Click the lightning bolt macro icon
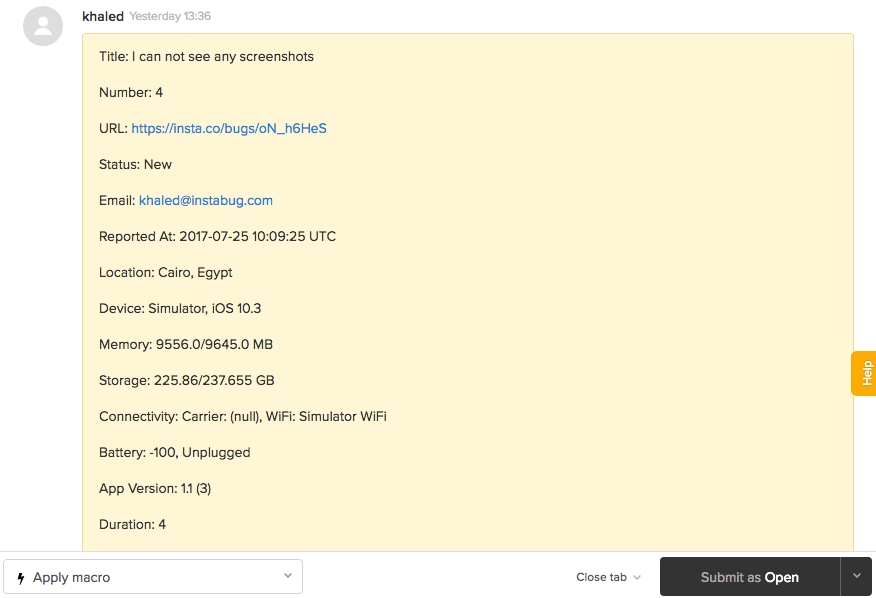Viewport: 876px width, 598px height. (x=21, y=578)
